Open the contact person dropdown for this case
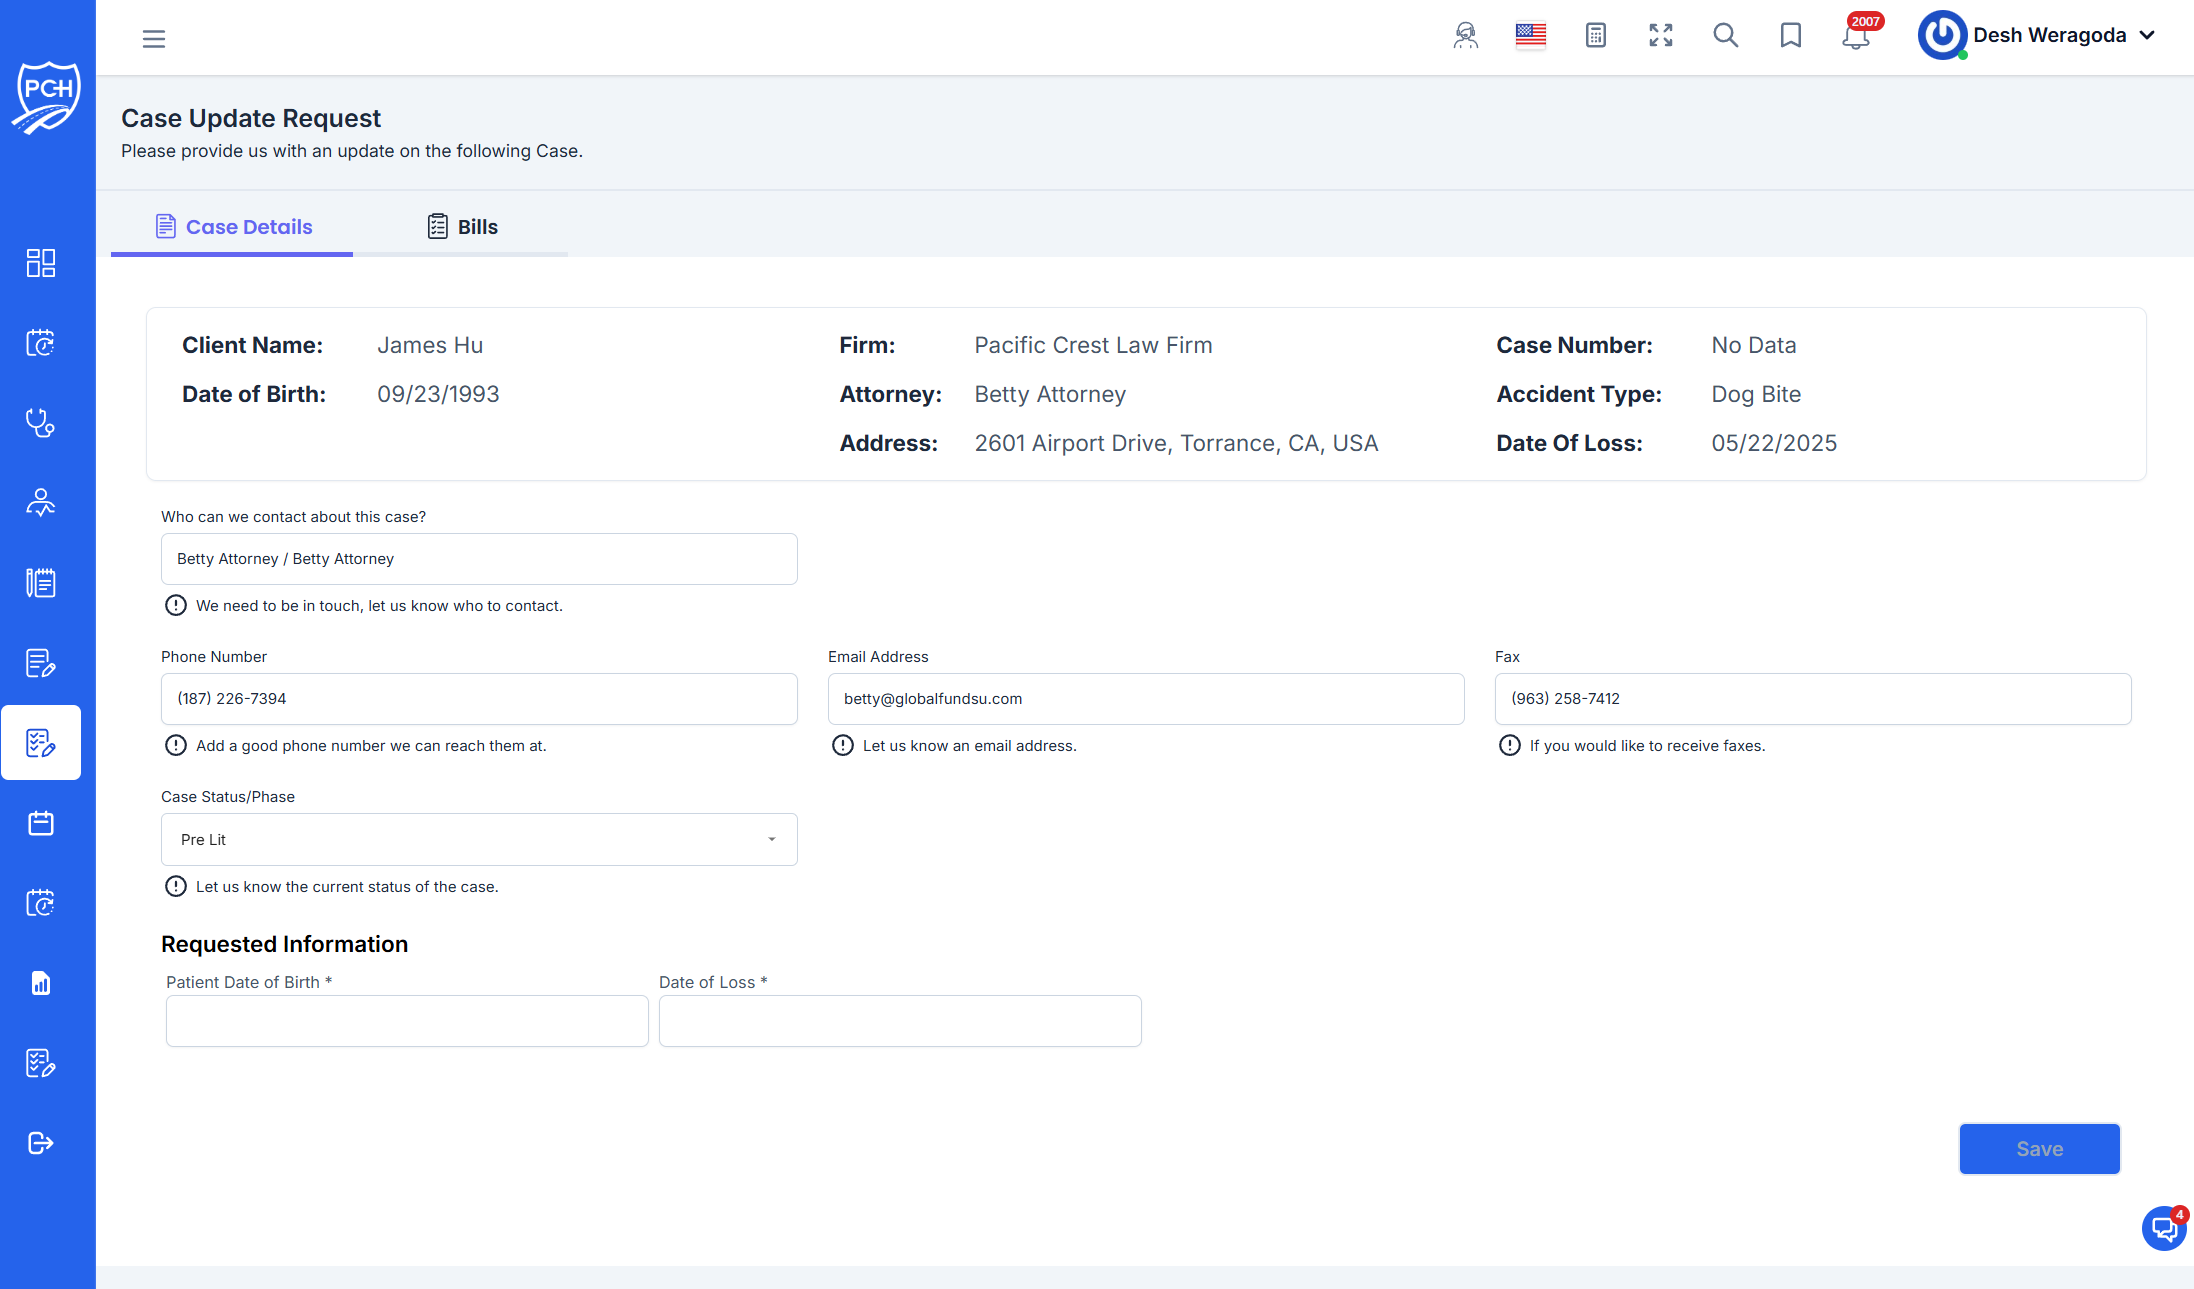 click(x=479, y=559)
